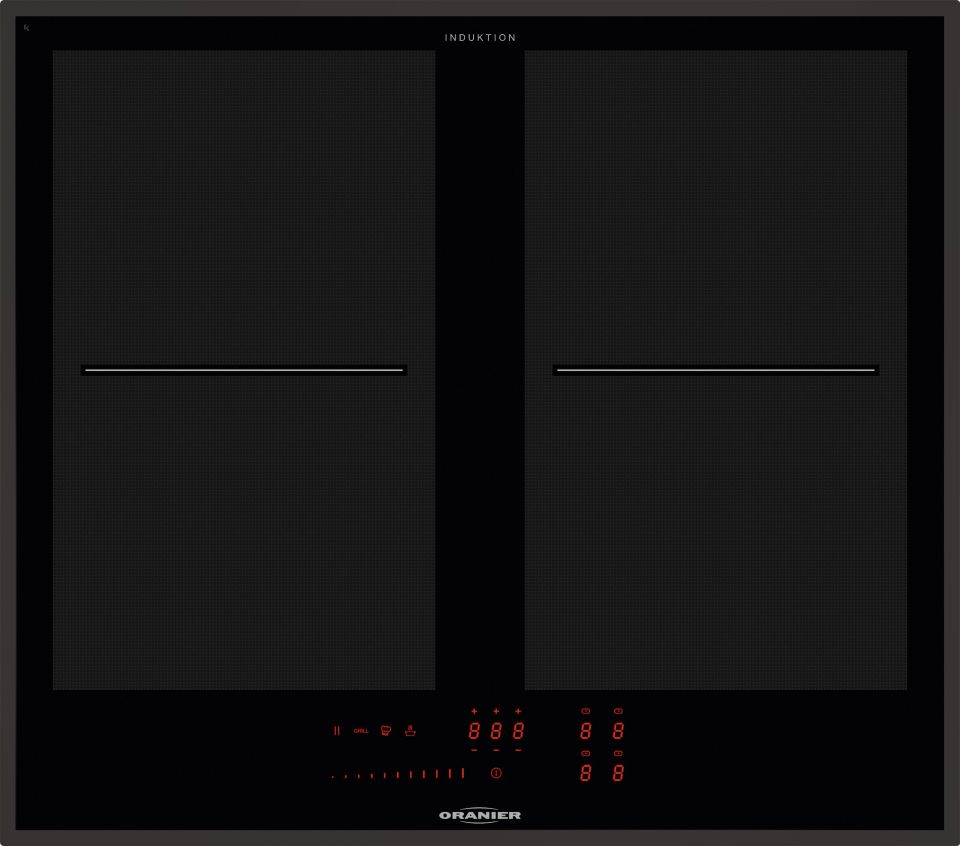Image resolution: width=960 pixels, height=846 pixels.
Task: Tap the bottom-right cooking zone indicator icon
Action: coord(618,753)
